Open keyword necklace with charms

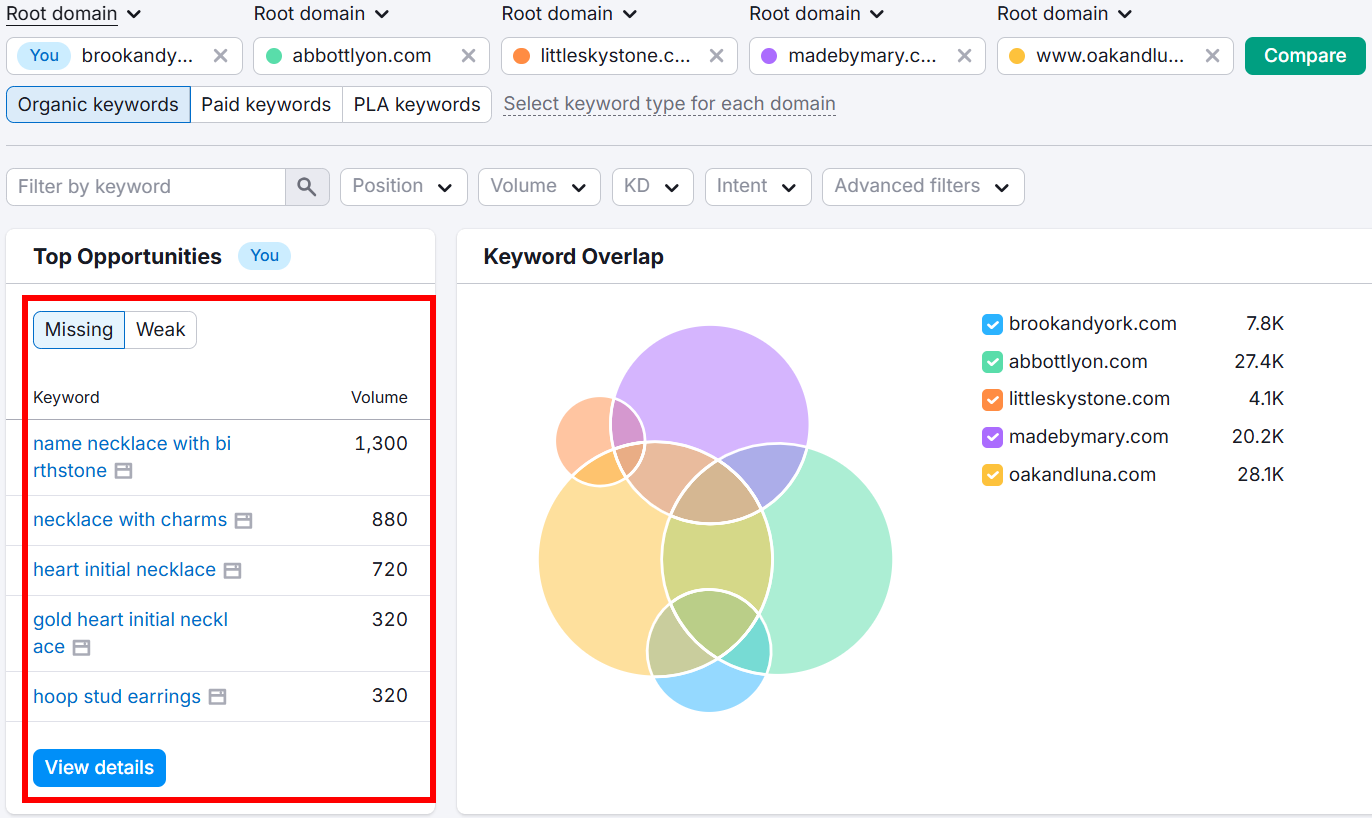(130, 520)
